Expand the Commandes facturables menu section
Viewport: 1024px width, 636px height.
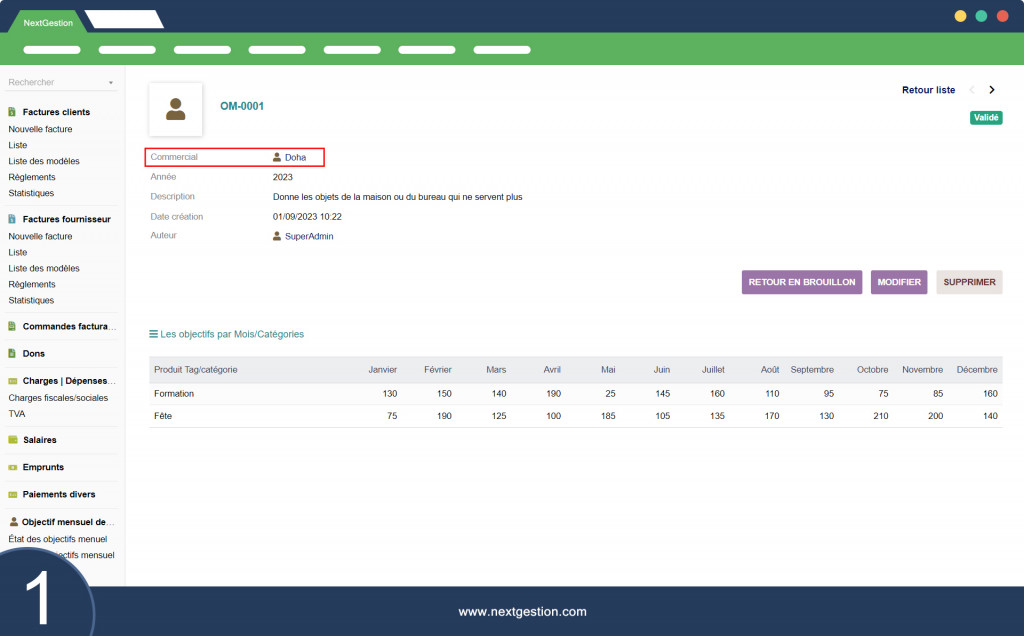pyautogui.click(x=69, y=326)
